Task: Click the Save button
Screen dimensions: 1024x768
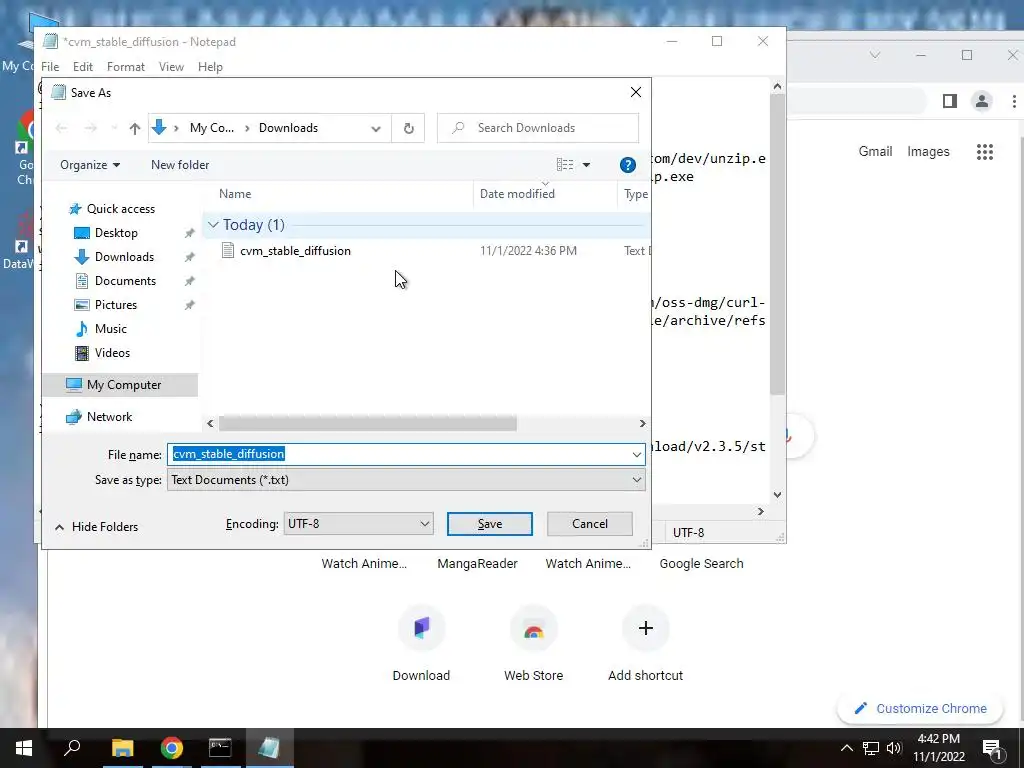Action: 490,524
